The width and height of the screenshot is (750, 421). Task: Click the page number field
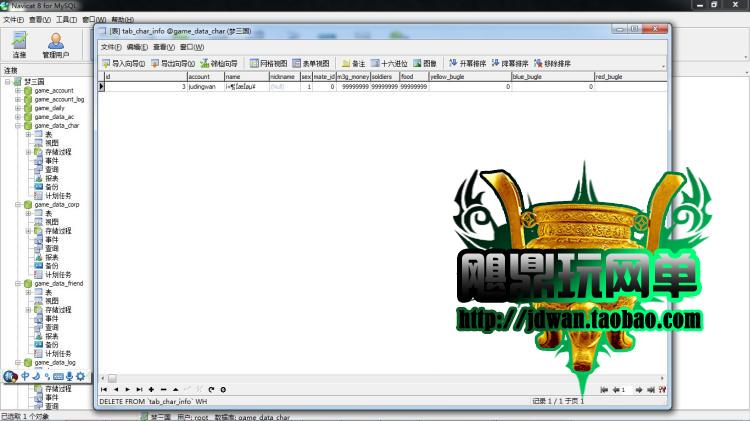pos(627,390)
